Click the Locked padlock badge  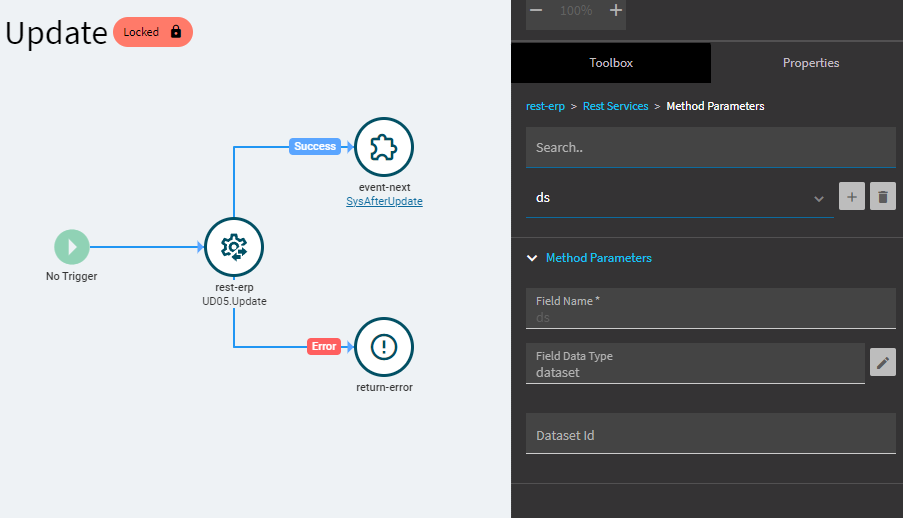coord(153,32)
